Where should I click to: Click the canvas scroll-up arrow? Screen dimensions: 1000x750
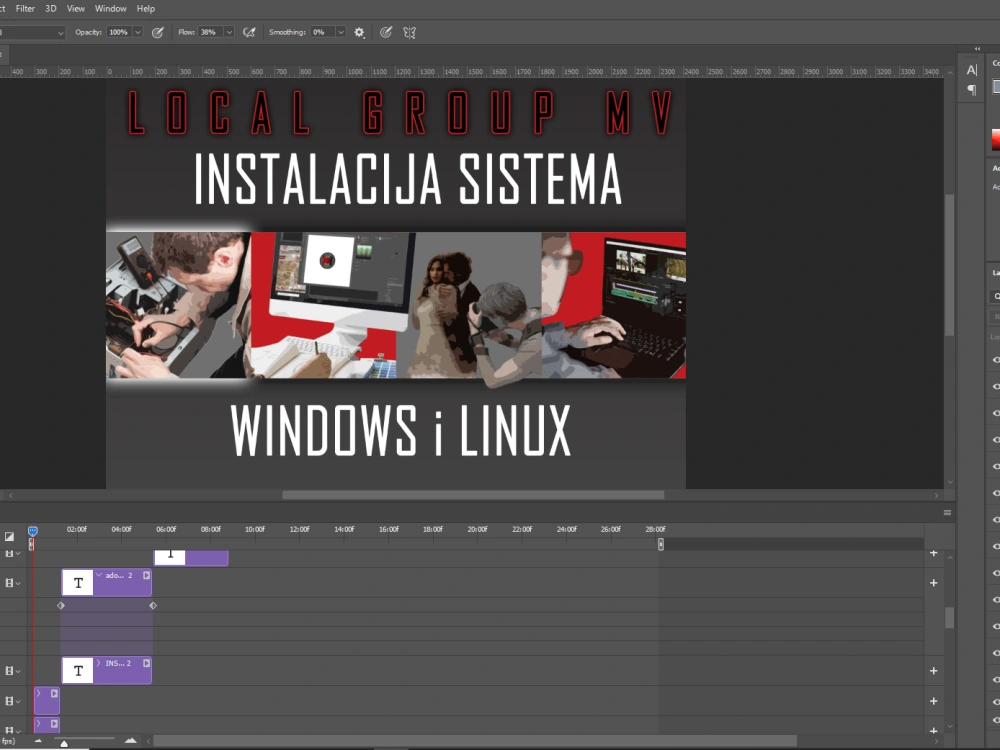[x=950, y=73]
